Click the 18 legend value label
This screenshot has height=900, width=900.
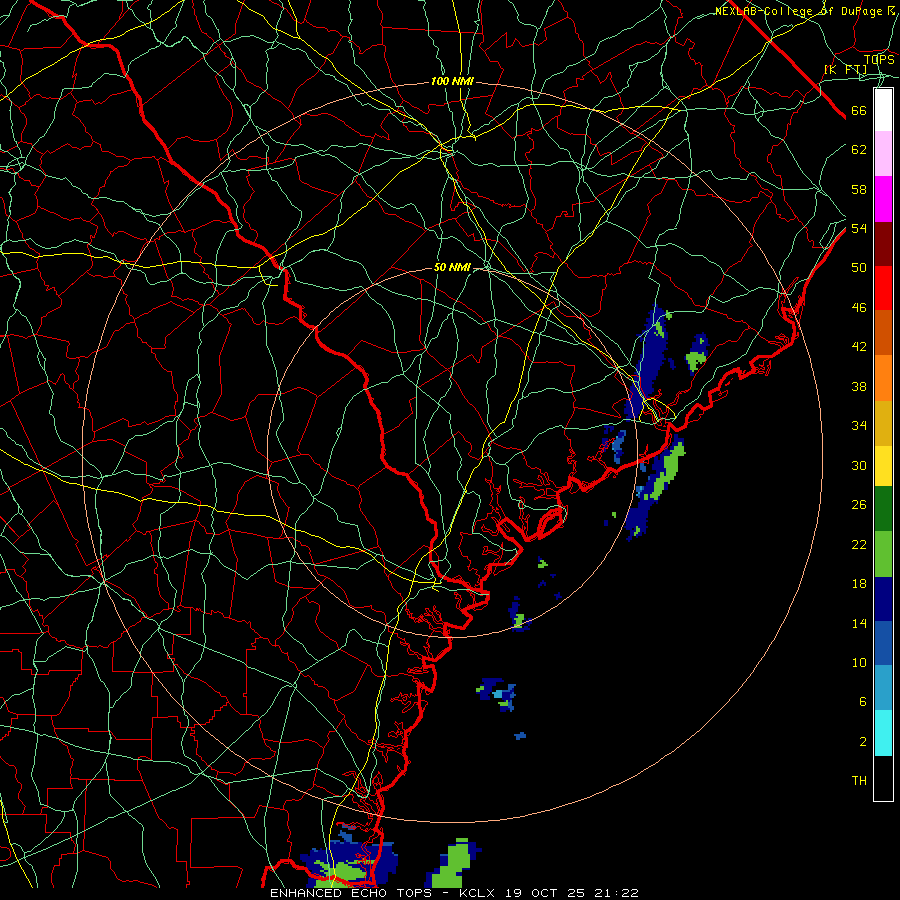point(859,584)
